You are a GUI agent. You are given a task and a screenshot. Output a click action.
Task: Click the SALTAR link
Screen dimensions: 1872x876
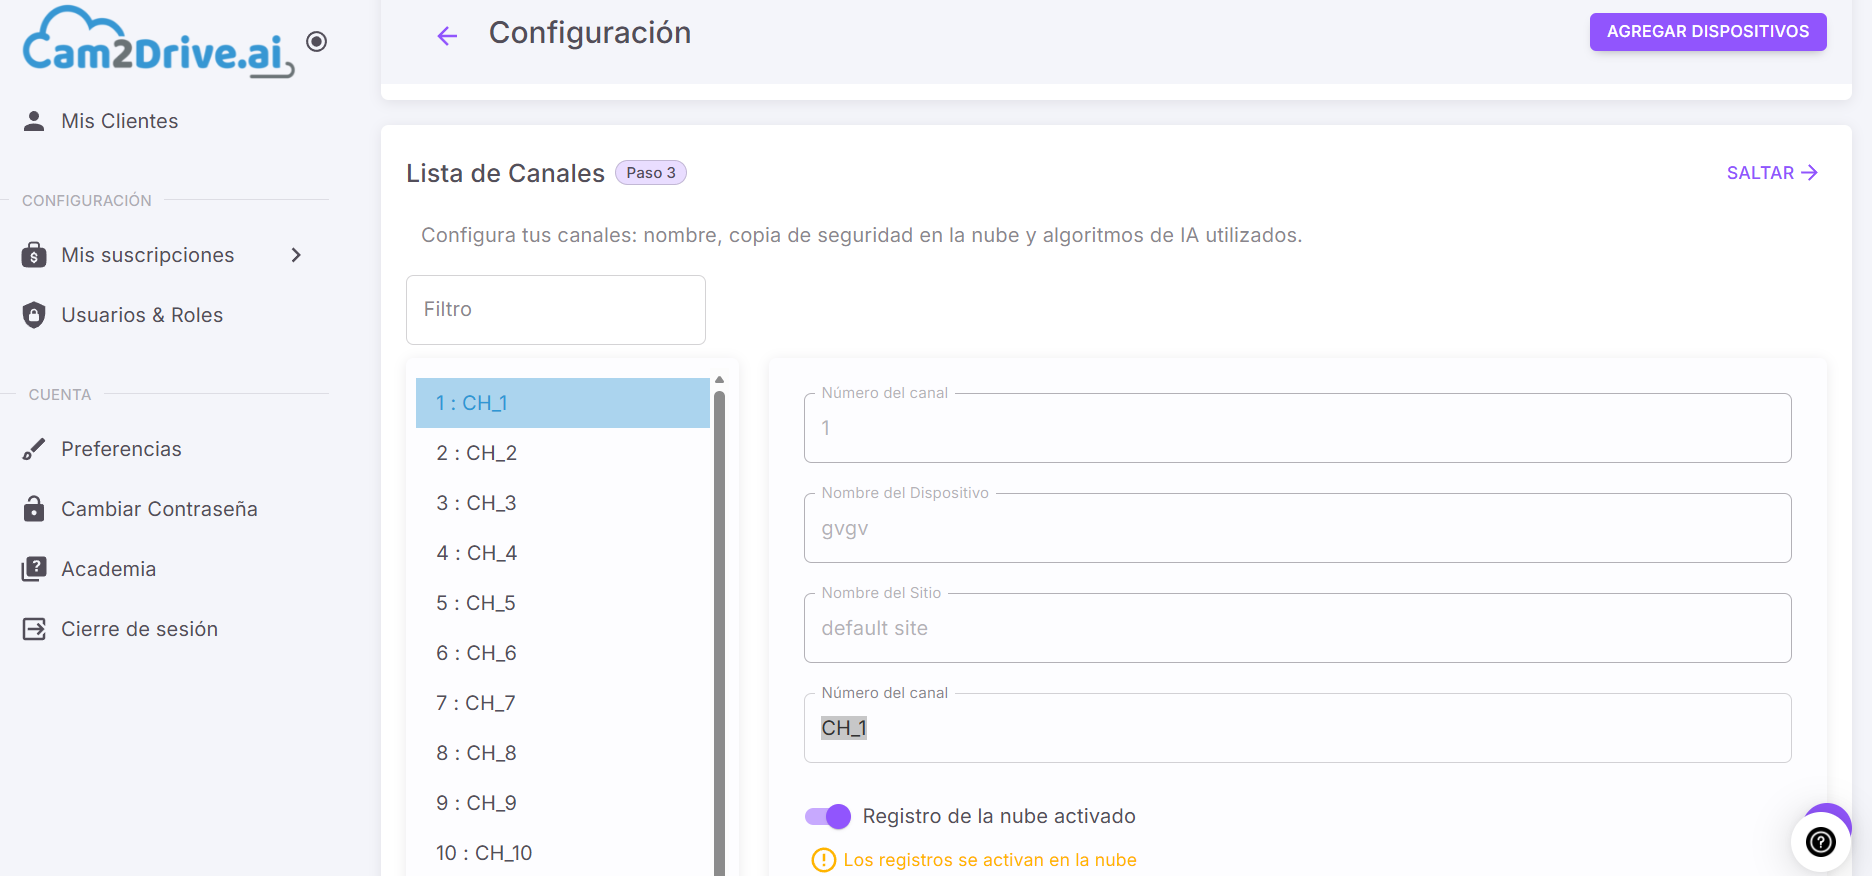pos(1772,173)
